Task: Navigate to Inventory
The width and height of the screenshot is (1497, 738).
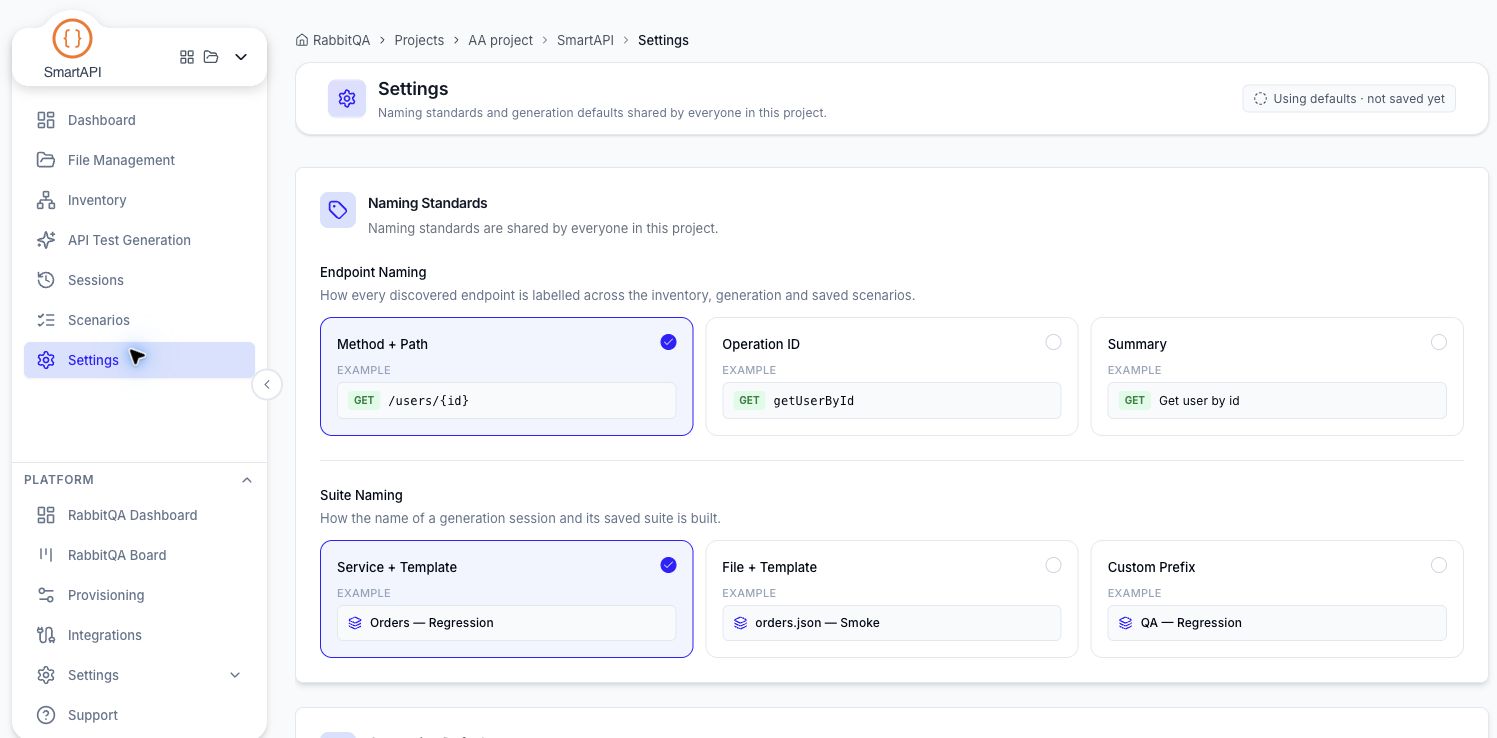Action: [139, 200]
